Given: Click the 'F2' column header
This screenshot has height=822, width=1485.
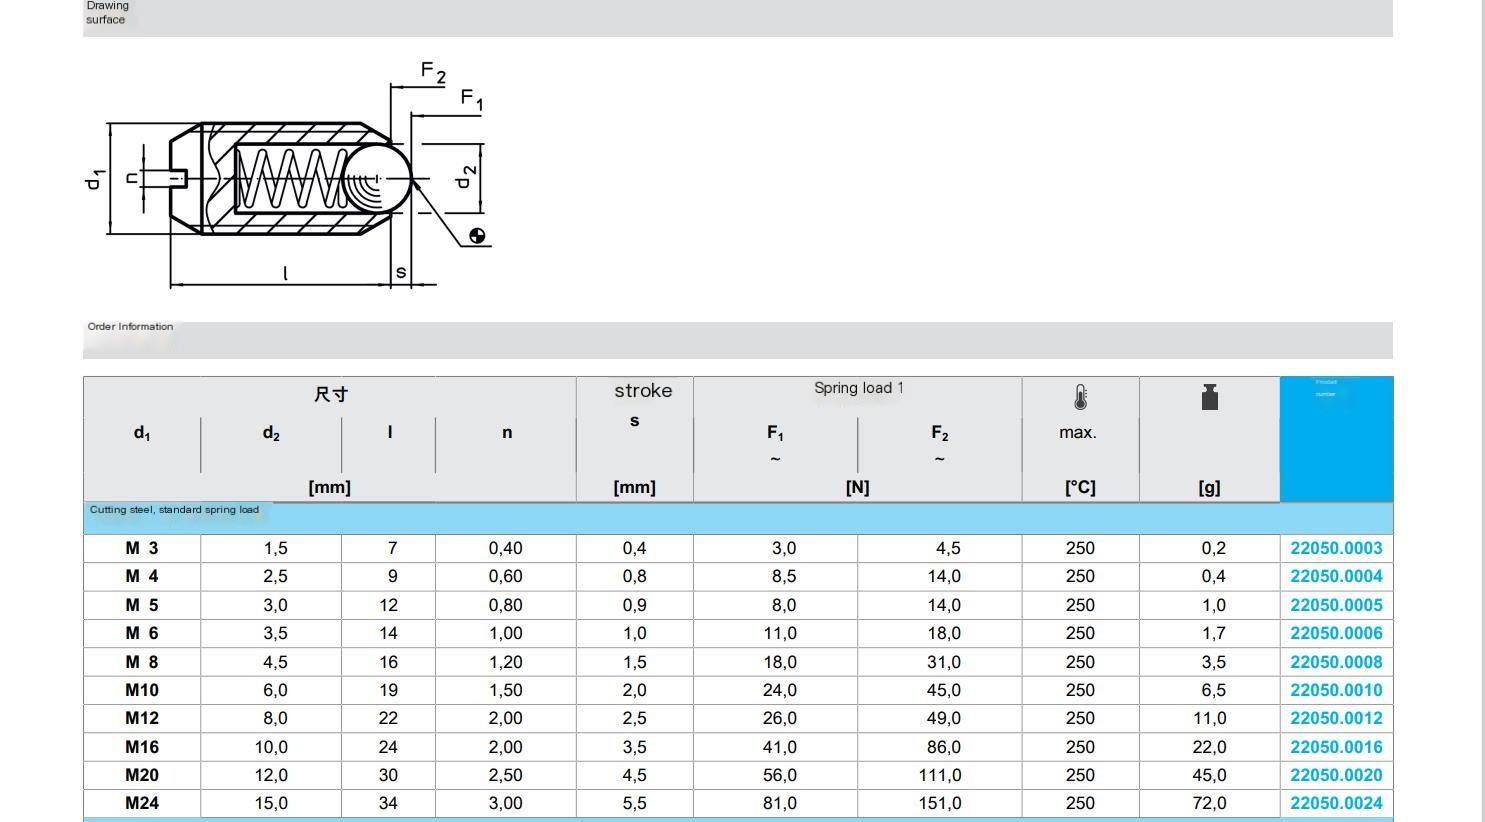Looking at the screenshot, I should (x=939, y=433).
